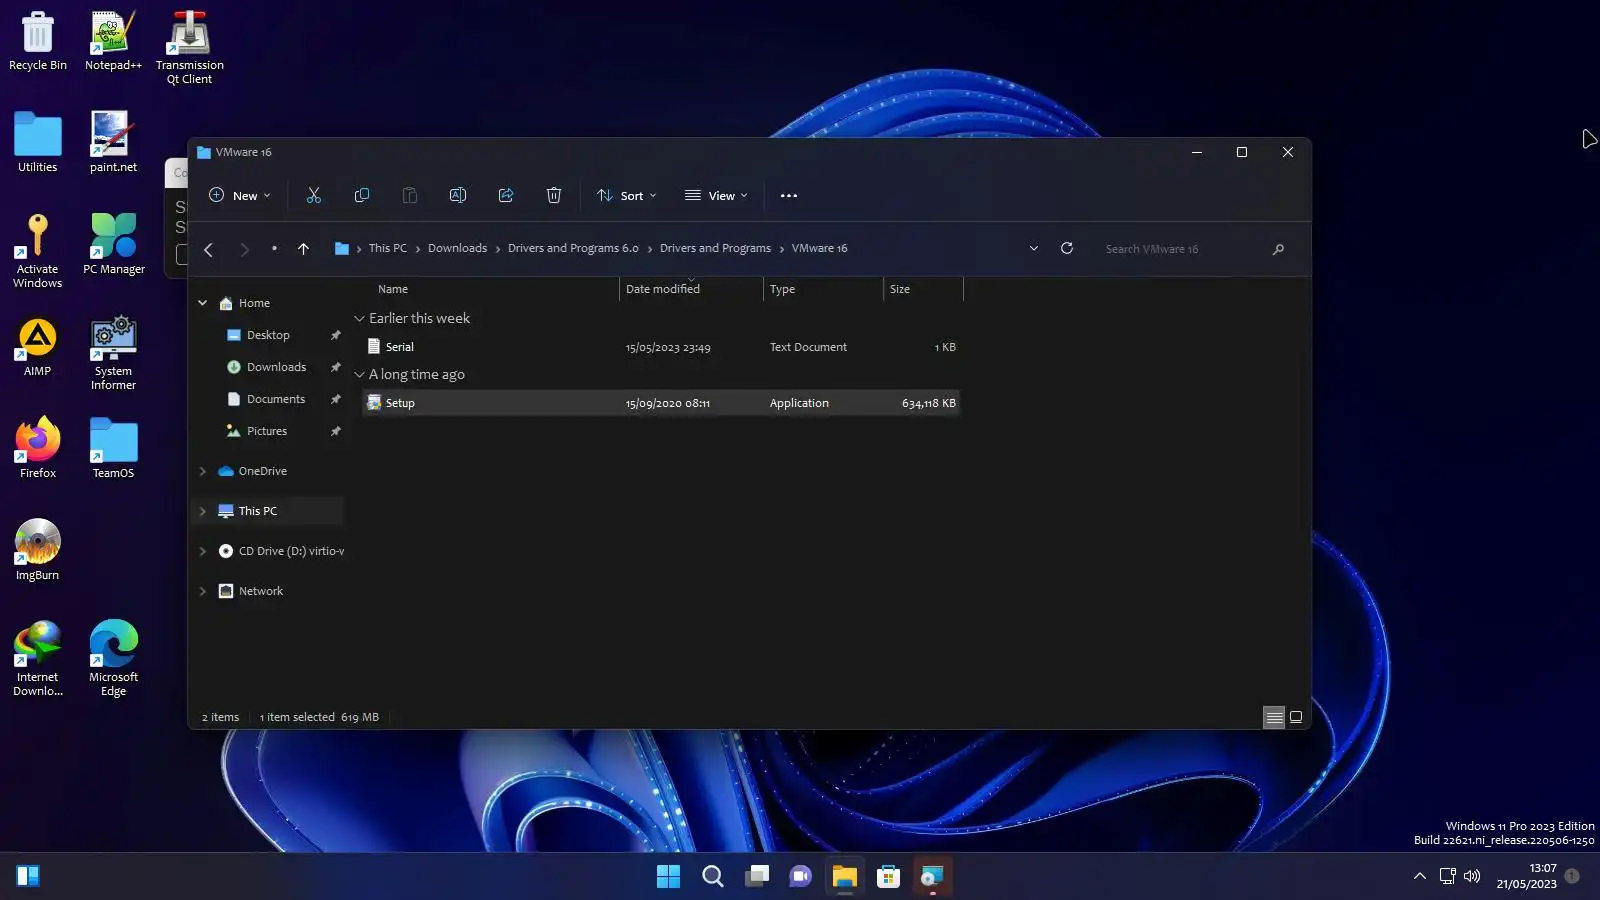The image size is (1600, 900).
Task: Select the Notepad++ desktop shortcut
Action: [x=113, y=41]
